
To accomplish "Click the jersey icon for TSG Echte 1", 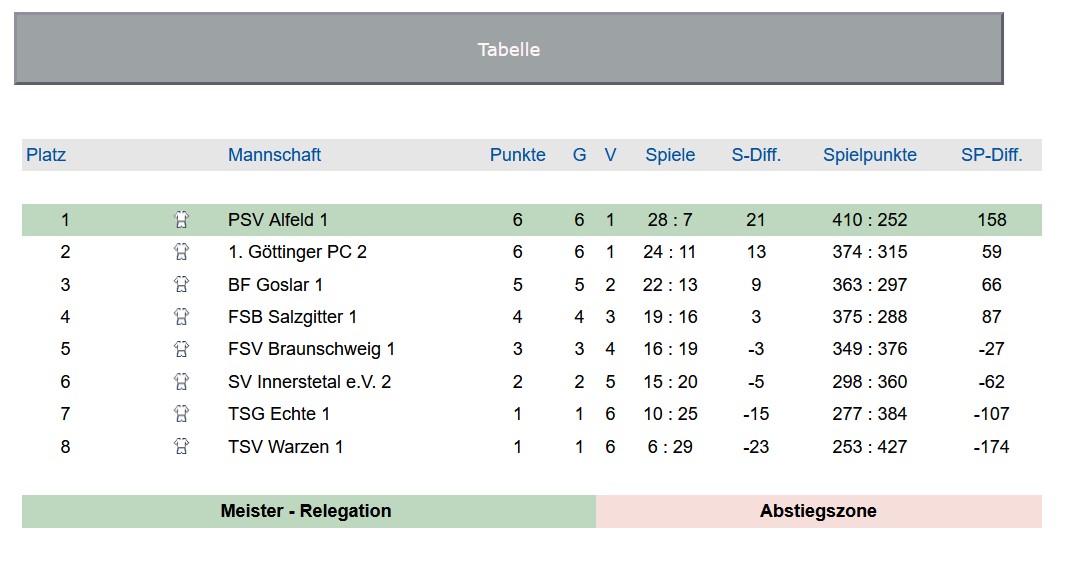I will point(181,414).
